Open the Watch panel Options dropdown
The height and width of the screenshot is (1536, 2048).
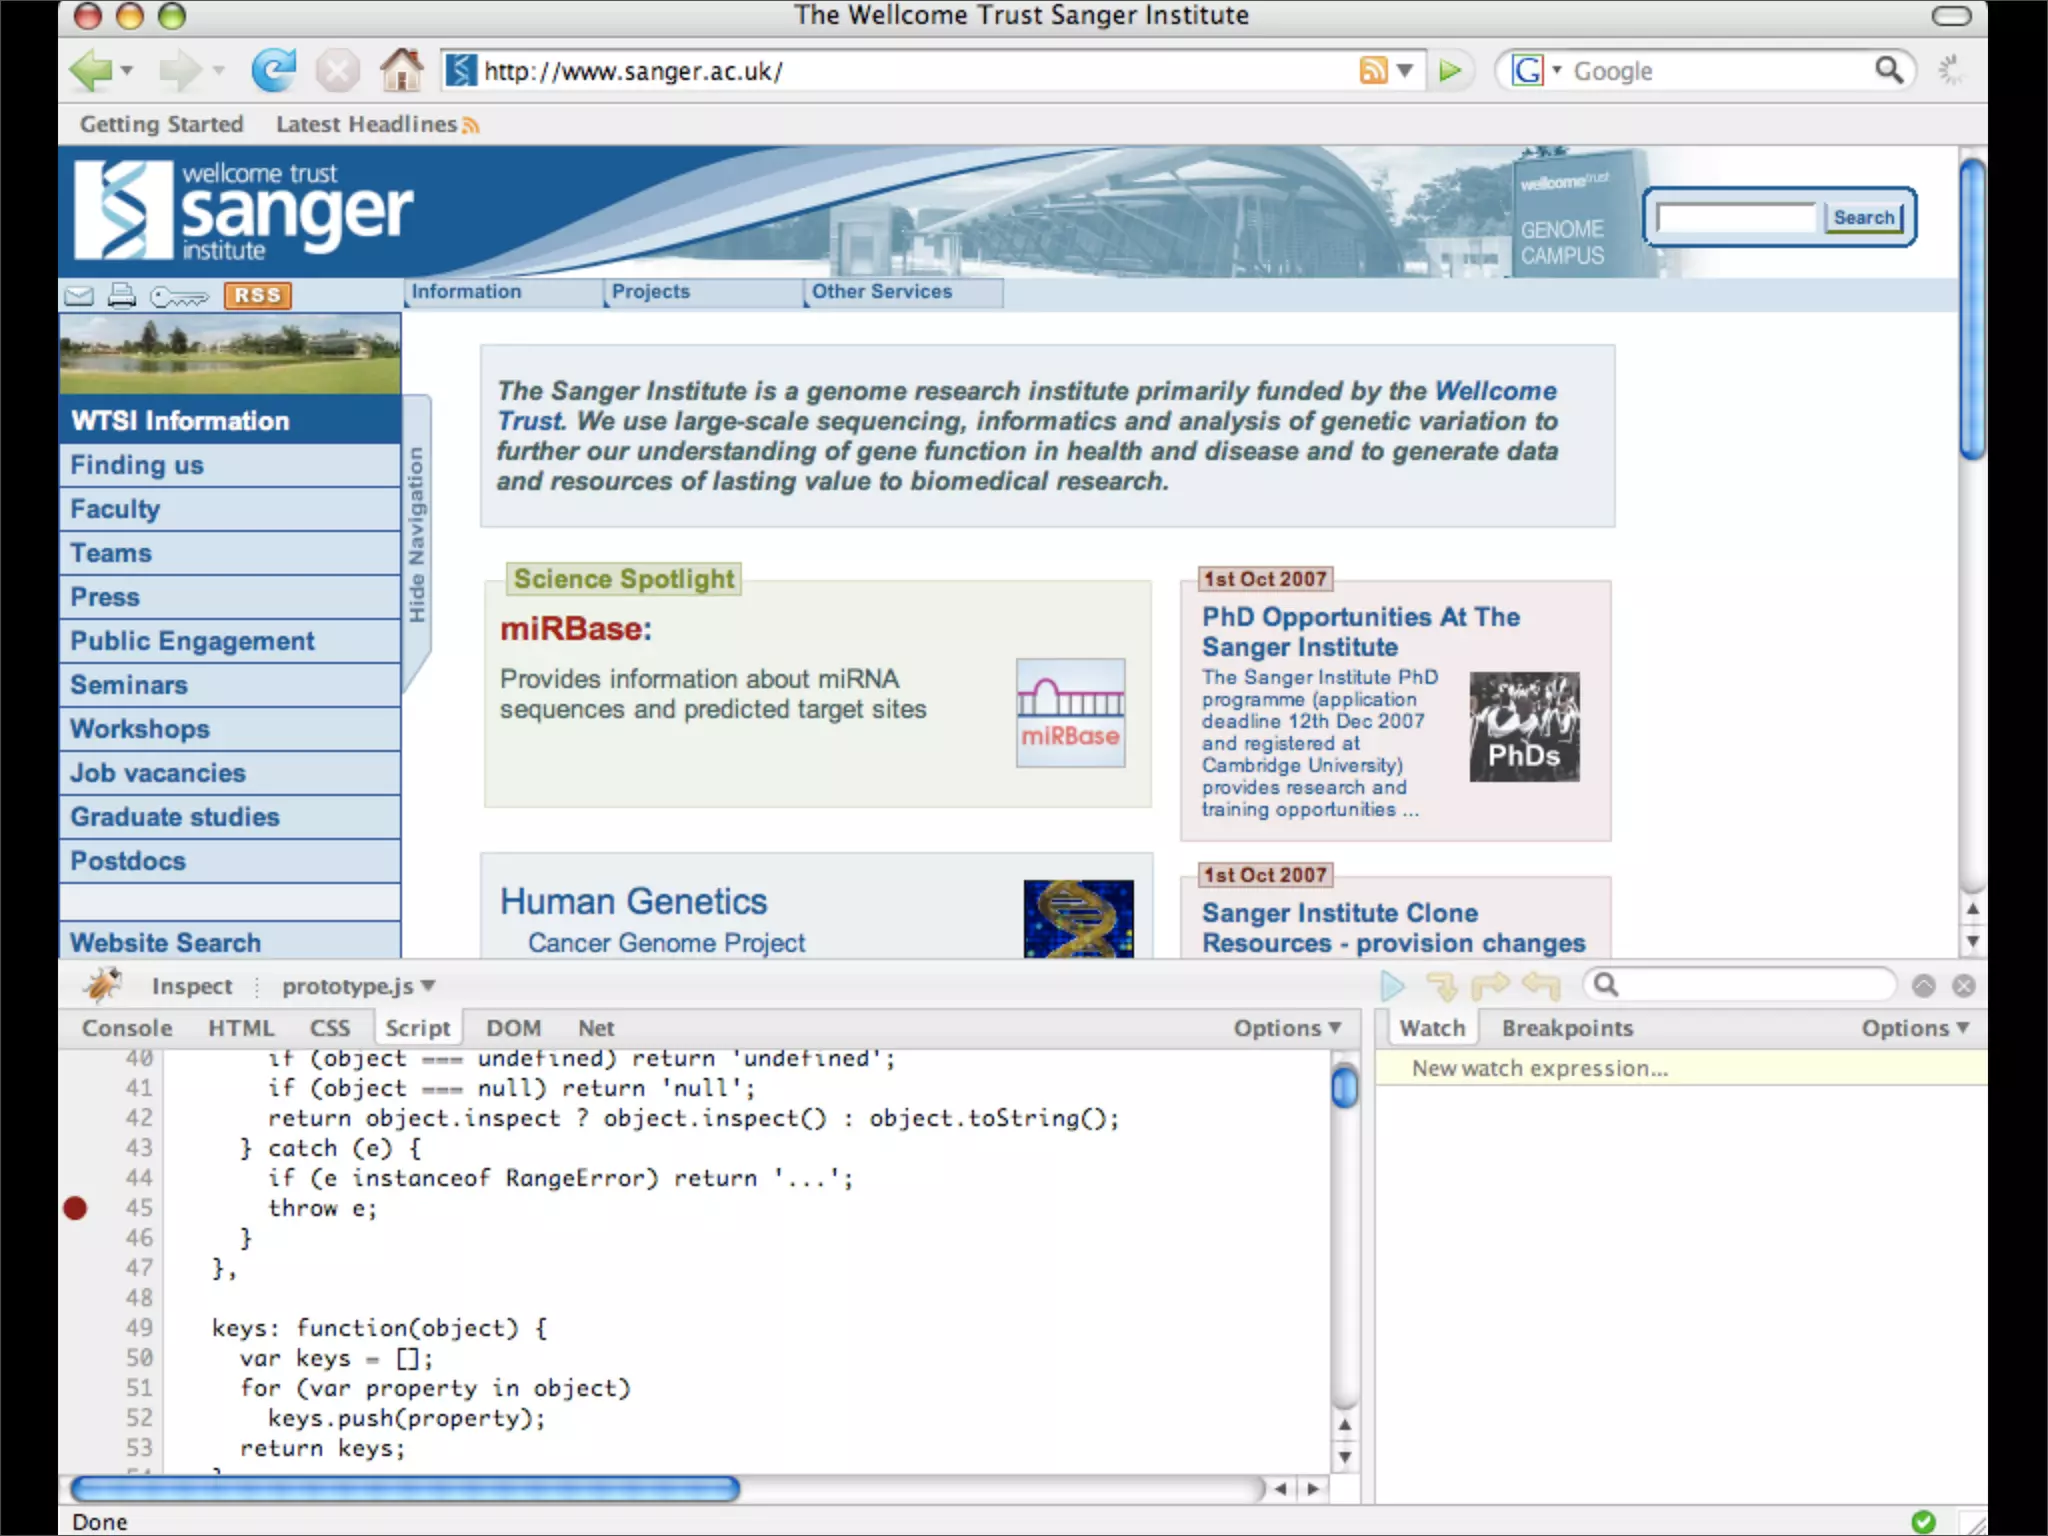pos(1915,1028)
